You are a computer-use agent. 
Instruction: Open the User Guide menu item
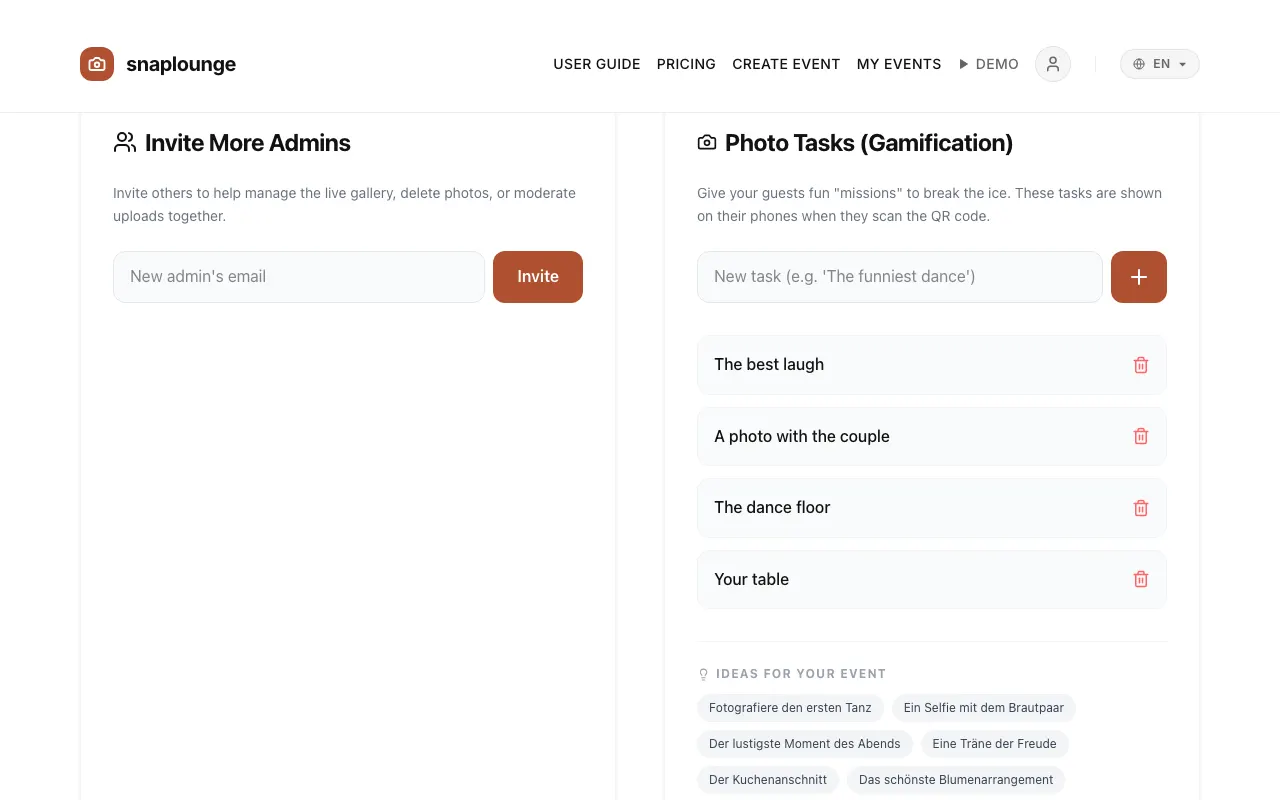point(597,64)
